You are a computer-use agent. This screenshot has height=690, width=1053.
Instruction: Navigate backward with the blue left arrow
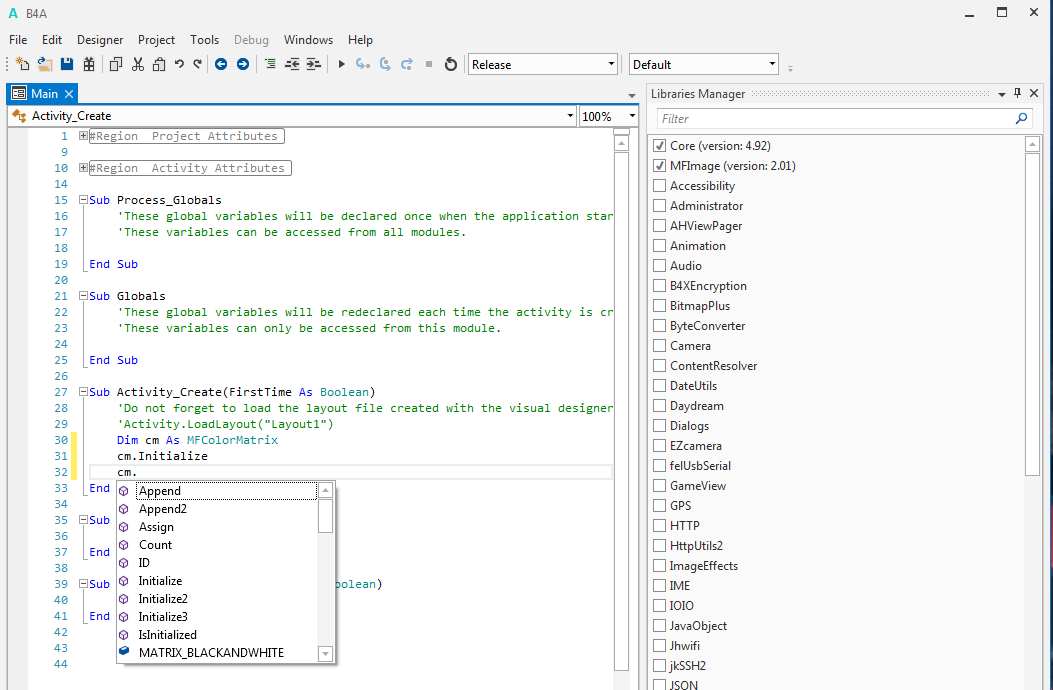(221, 64)
